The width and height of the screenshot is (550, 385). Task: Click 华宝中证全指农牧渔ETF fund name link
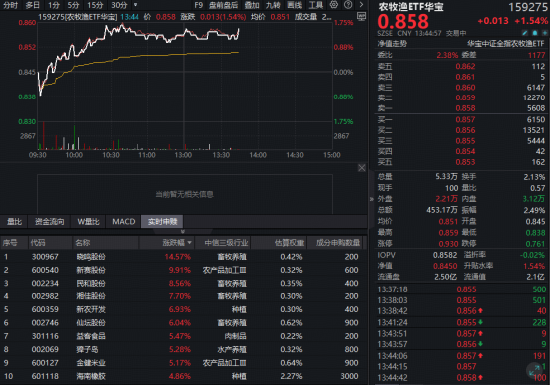pos(505,44)
